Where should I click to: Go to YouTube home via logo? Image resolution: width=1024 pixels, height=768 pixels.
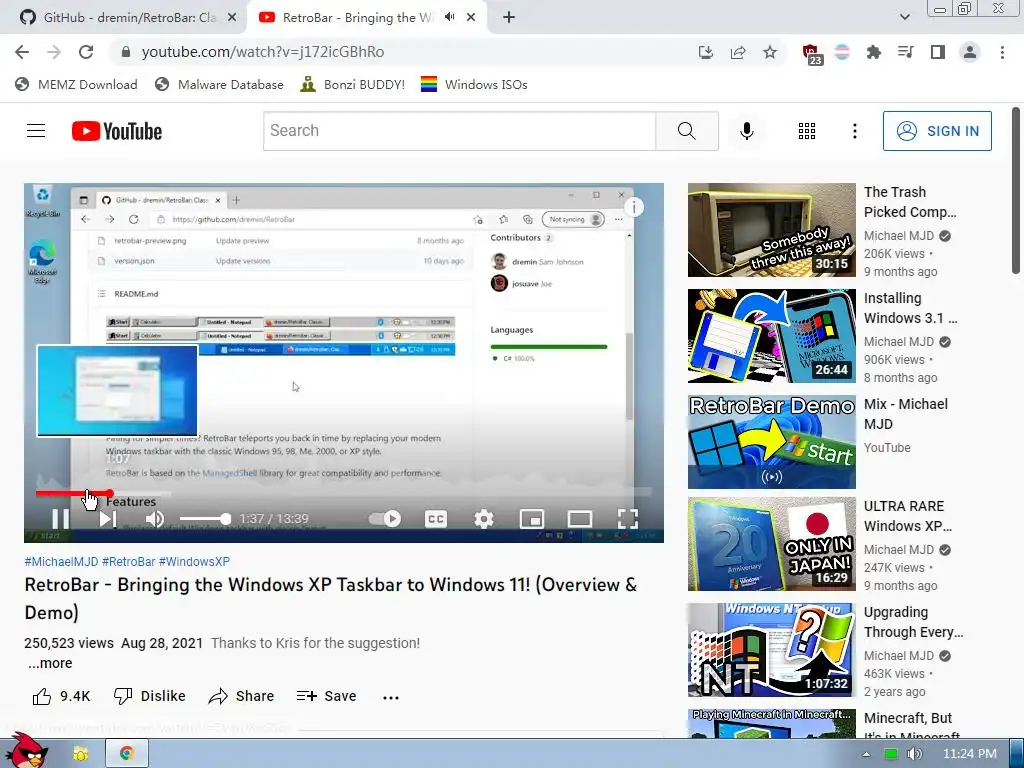[117, 131]
